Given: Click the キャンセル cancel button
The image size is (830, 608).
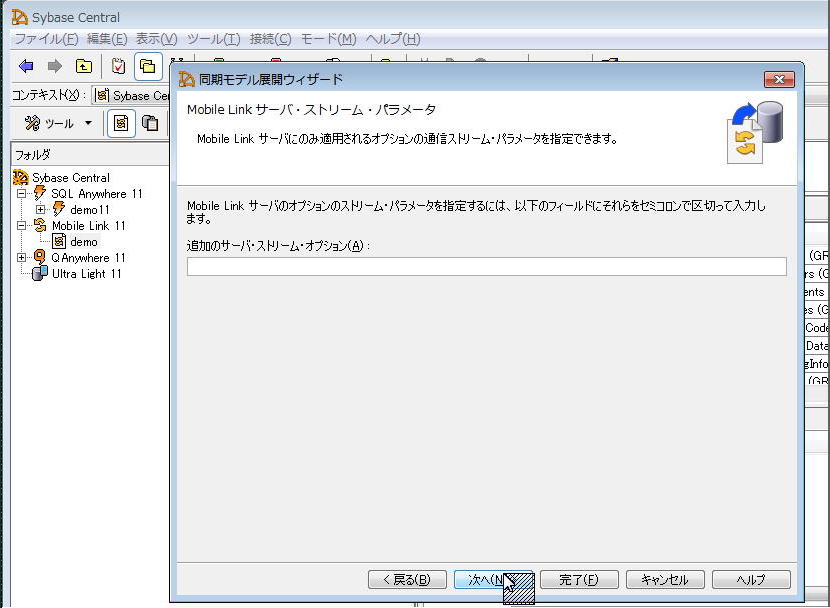Looking at the screenshot, I should (664, 579).
